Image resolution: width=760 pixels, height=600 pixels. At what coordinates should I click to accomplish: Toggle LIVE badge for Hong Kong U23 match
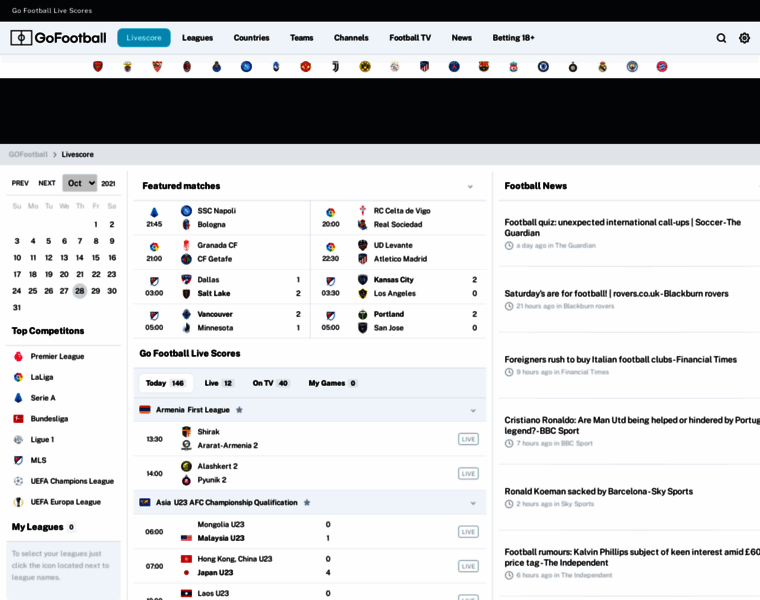click(x=468, y=566)
